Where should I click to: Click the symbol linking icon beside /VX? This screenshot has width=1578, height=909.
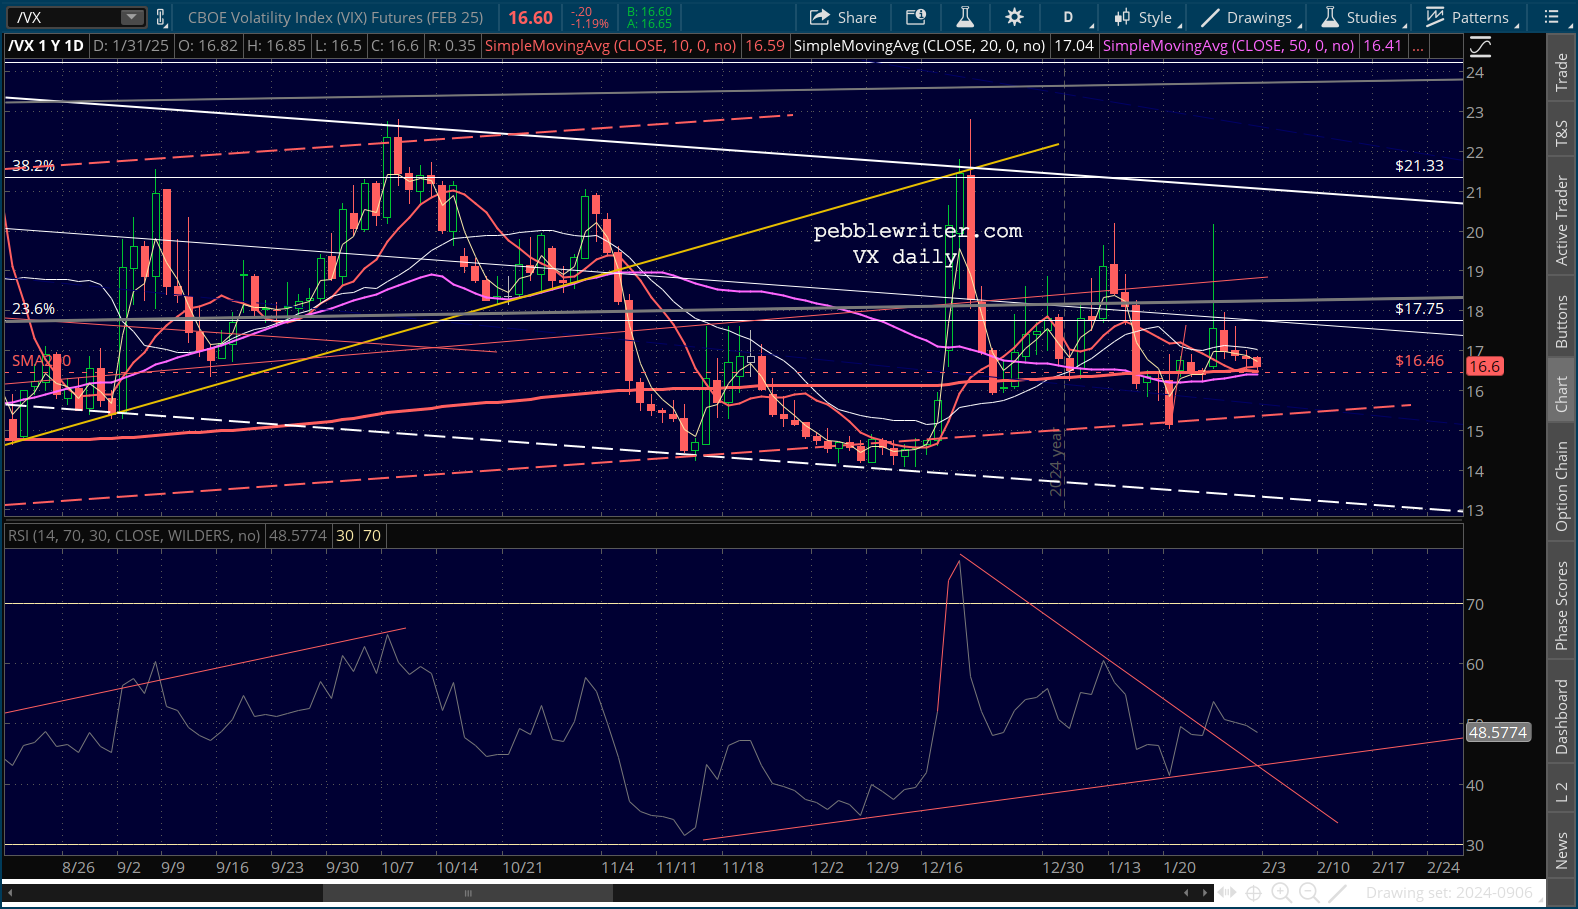pos(161,17)
